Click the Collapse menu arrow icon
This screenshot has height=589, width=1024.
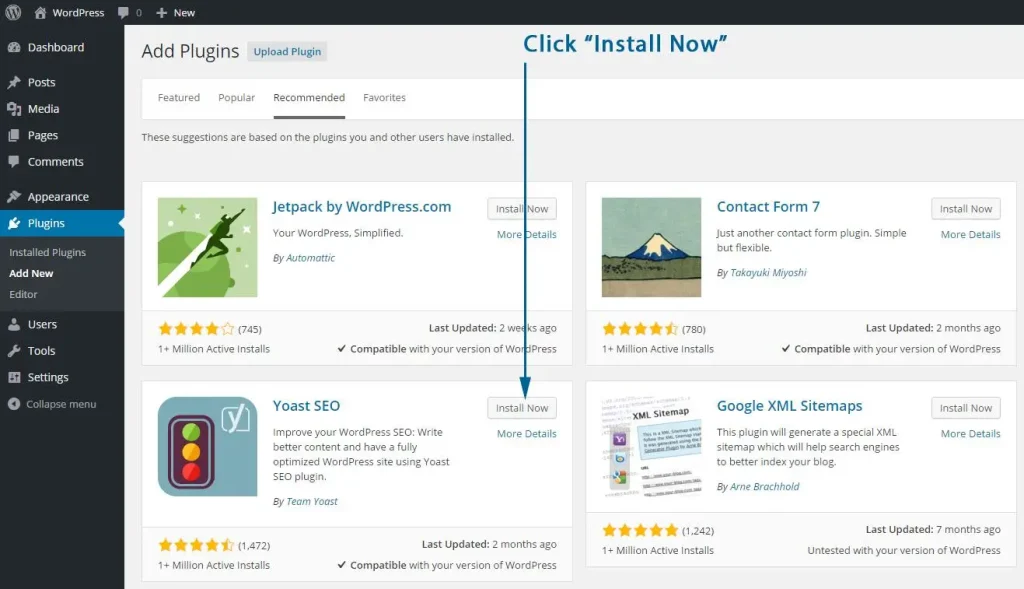tap(14, 404)
